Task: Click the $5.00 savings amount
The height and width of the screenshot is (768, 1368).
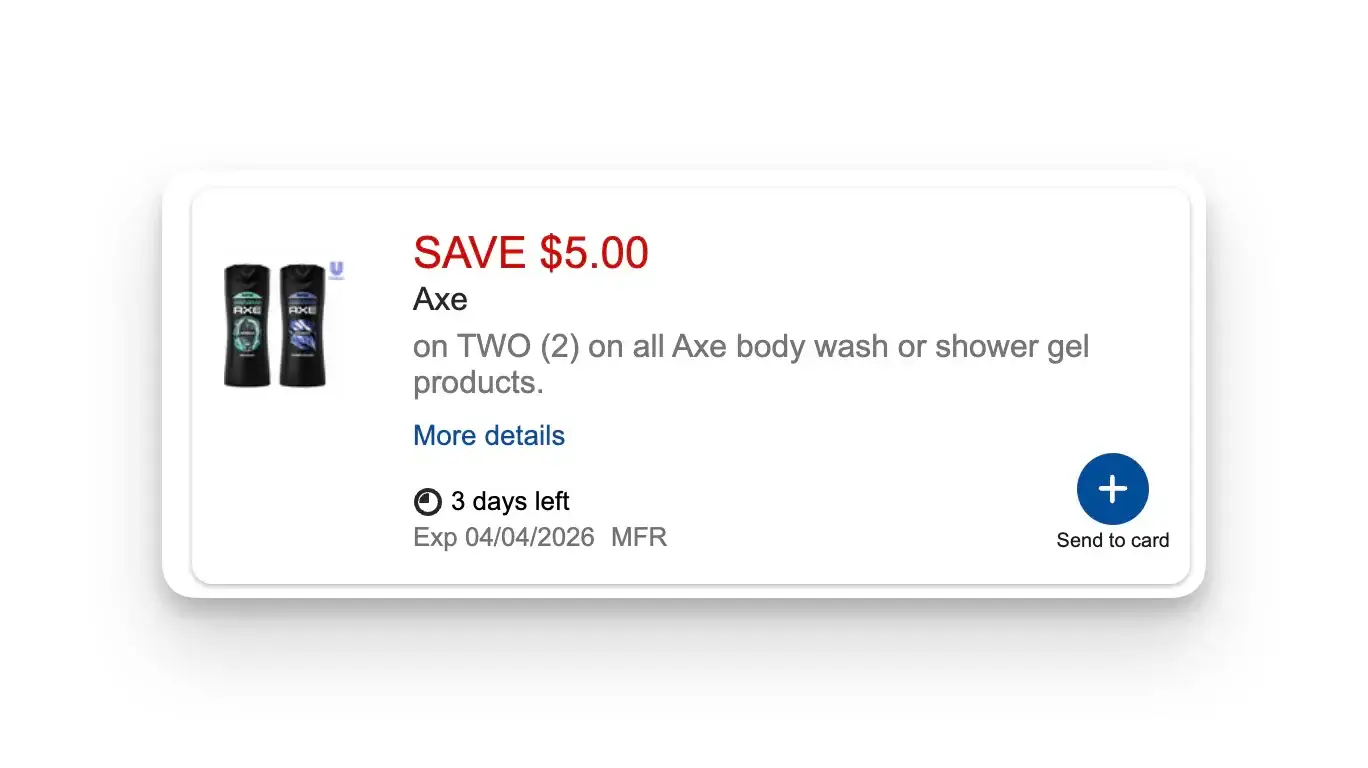Action: pos(594,253)
